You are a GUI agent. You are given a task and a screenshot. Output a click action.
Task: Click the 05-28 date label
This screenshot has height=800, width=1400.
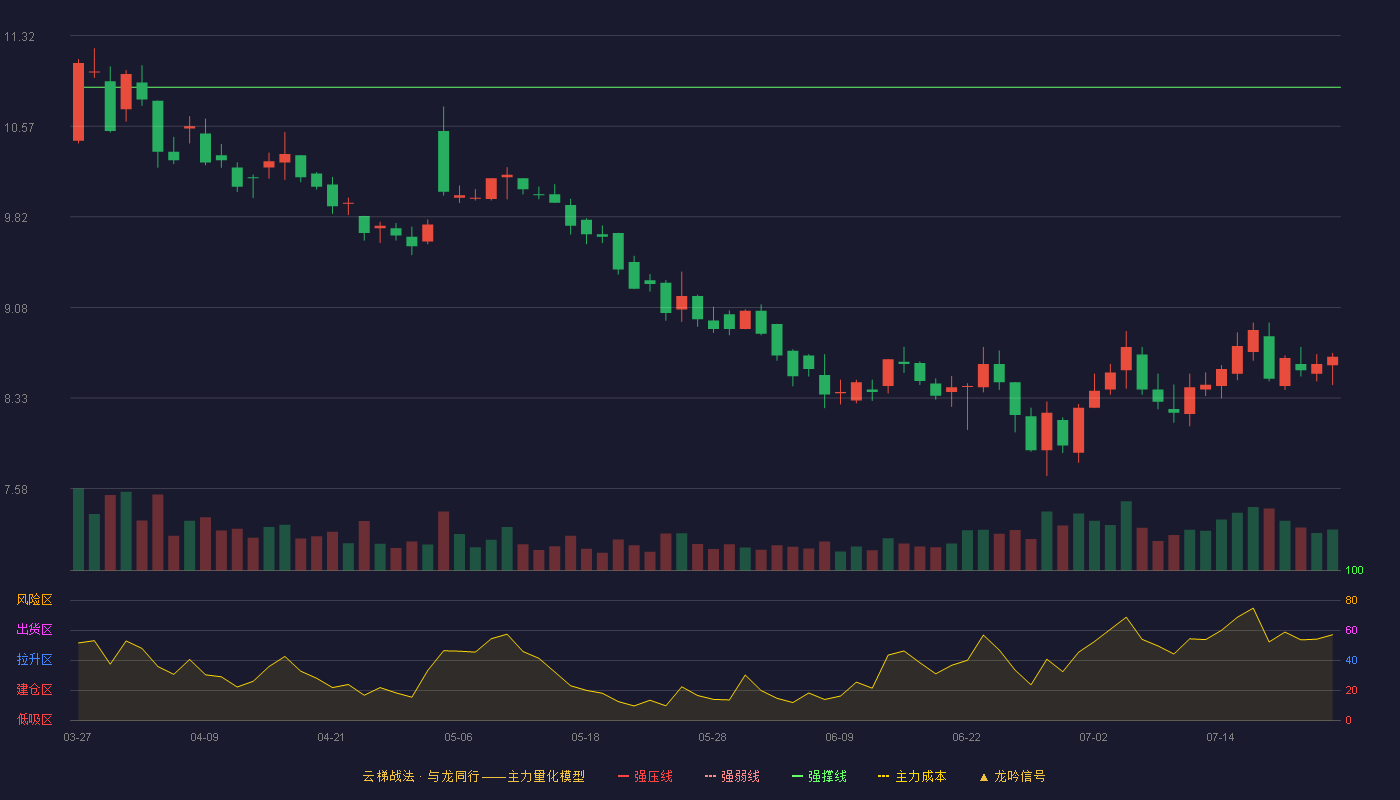pyautogui.click(x=712, y=737)
